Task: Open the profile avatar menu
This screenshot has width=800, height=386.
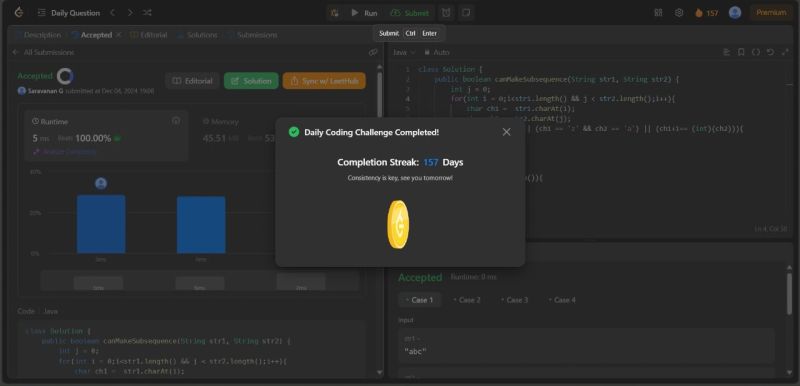Action: [x=735, y=13]
